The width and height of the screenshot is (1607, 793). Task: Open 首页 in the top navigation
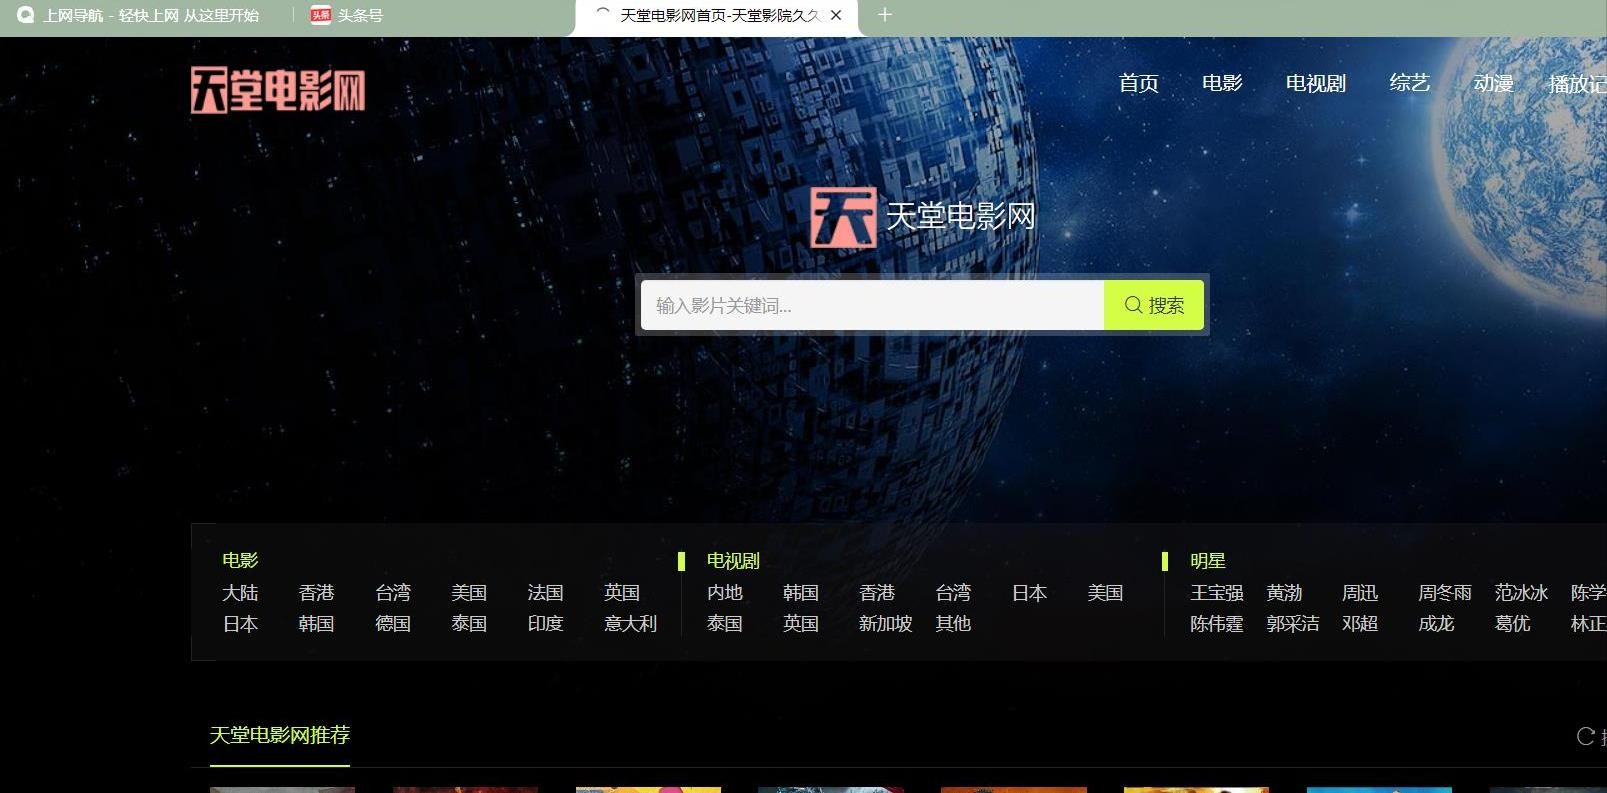1138,83
